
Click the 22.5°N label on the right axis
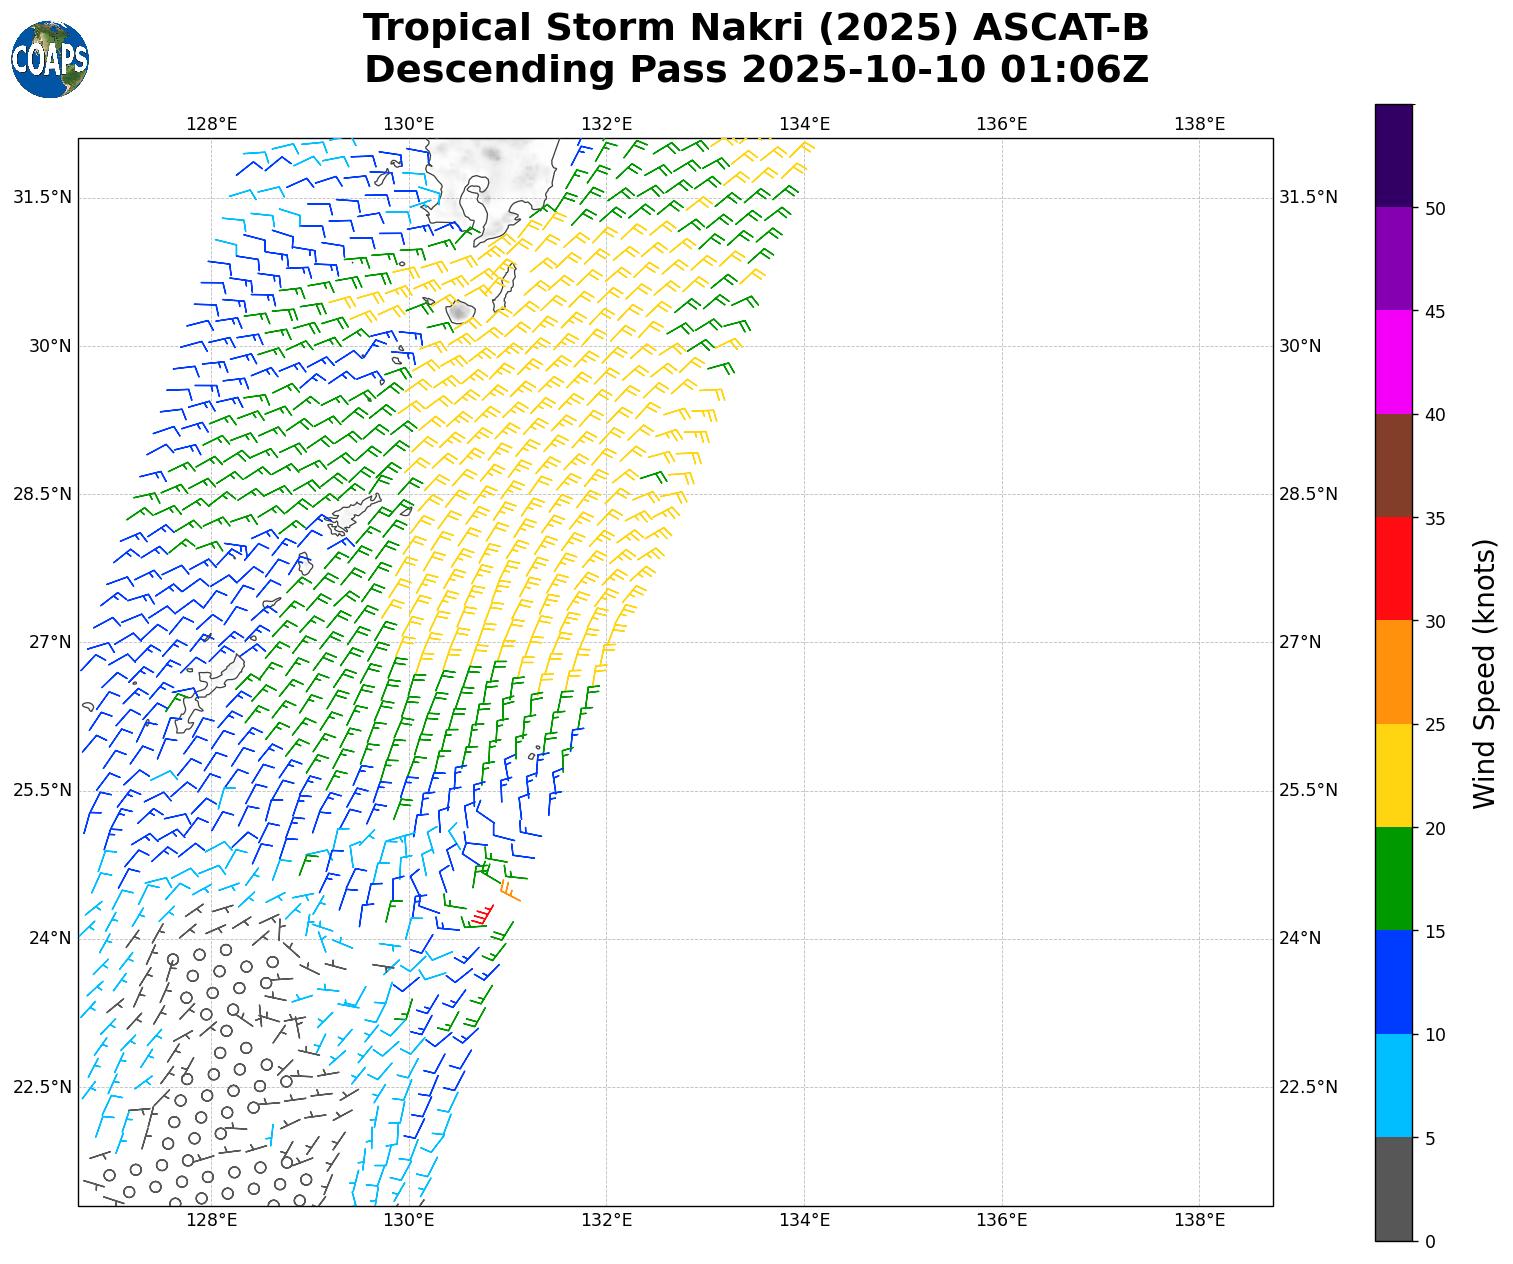pos(1308,1087)
